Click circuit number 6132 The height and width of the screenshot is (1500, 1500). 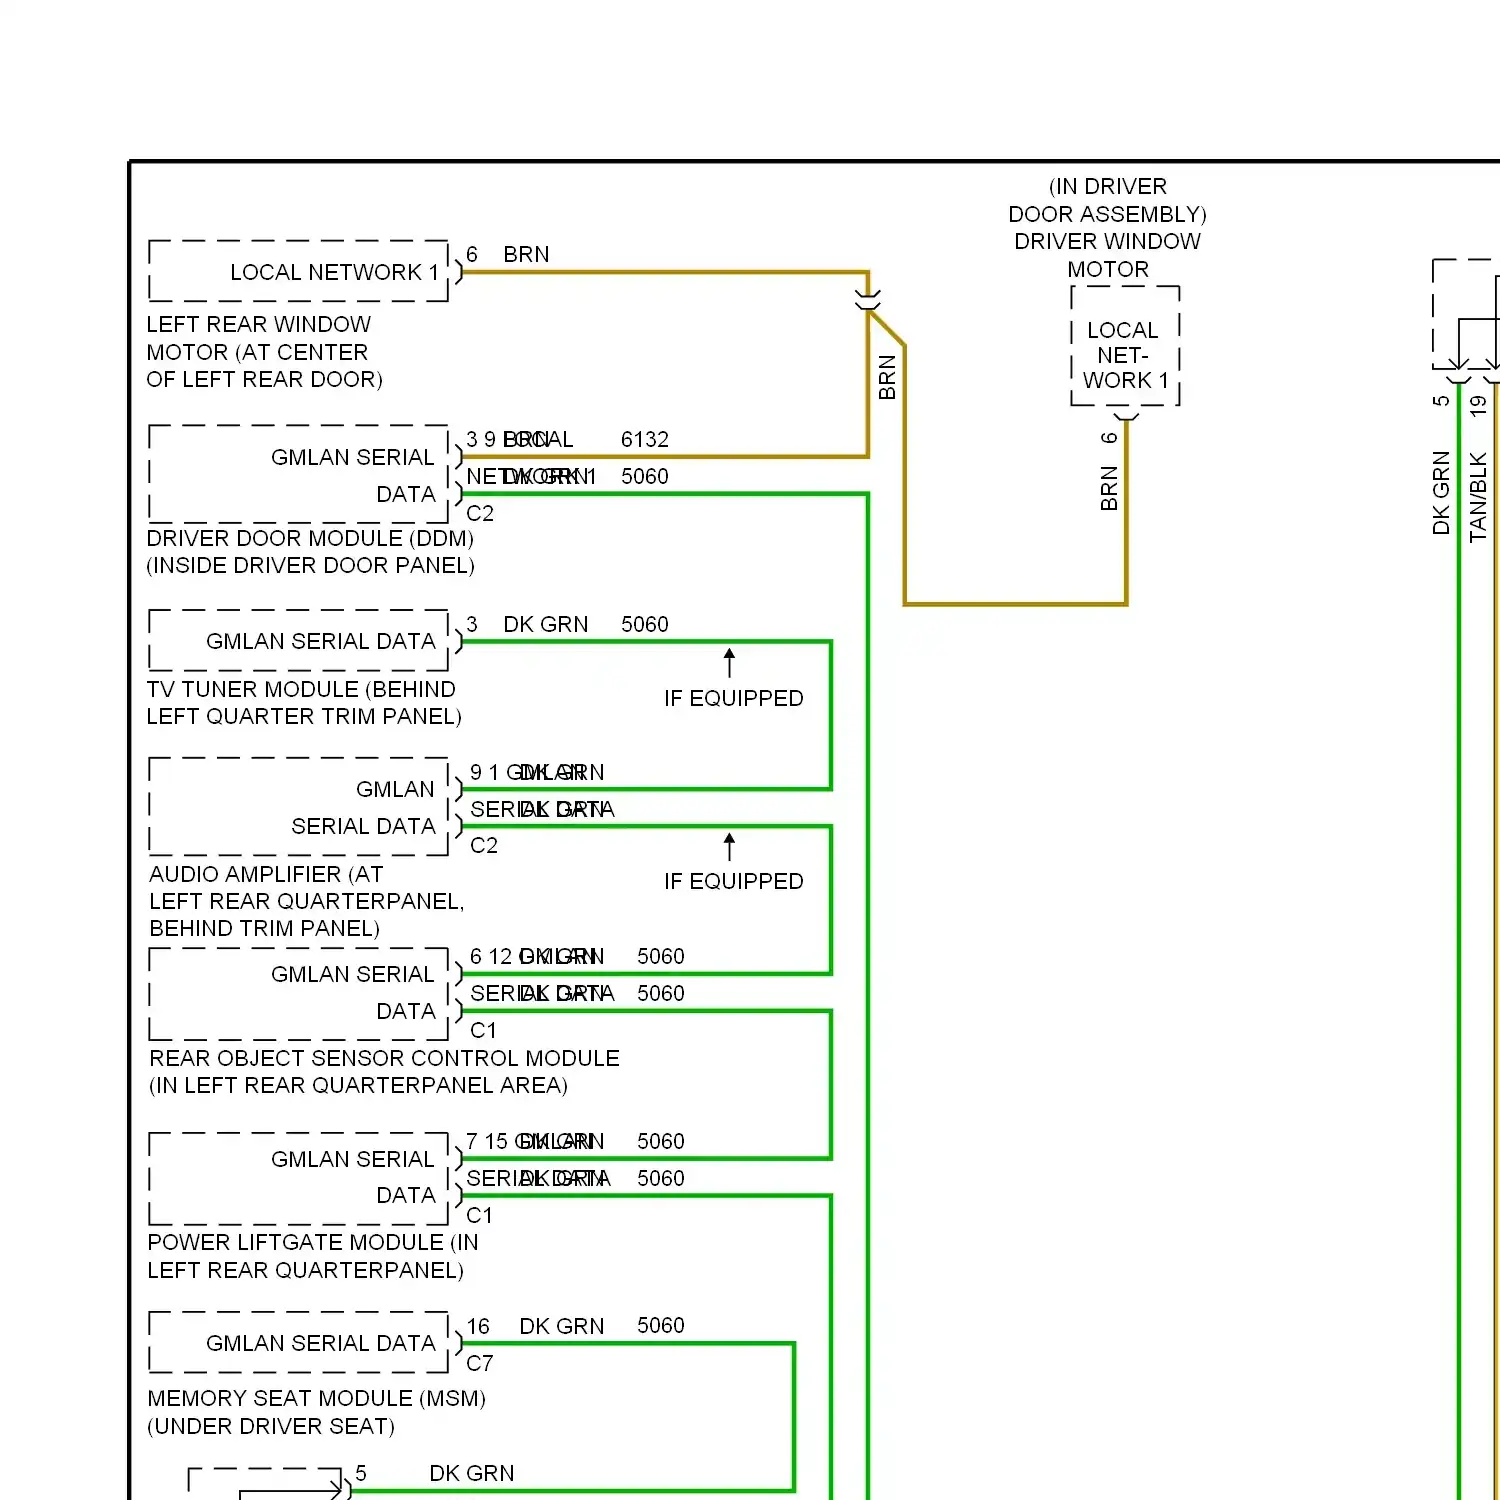point(645,440)
